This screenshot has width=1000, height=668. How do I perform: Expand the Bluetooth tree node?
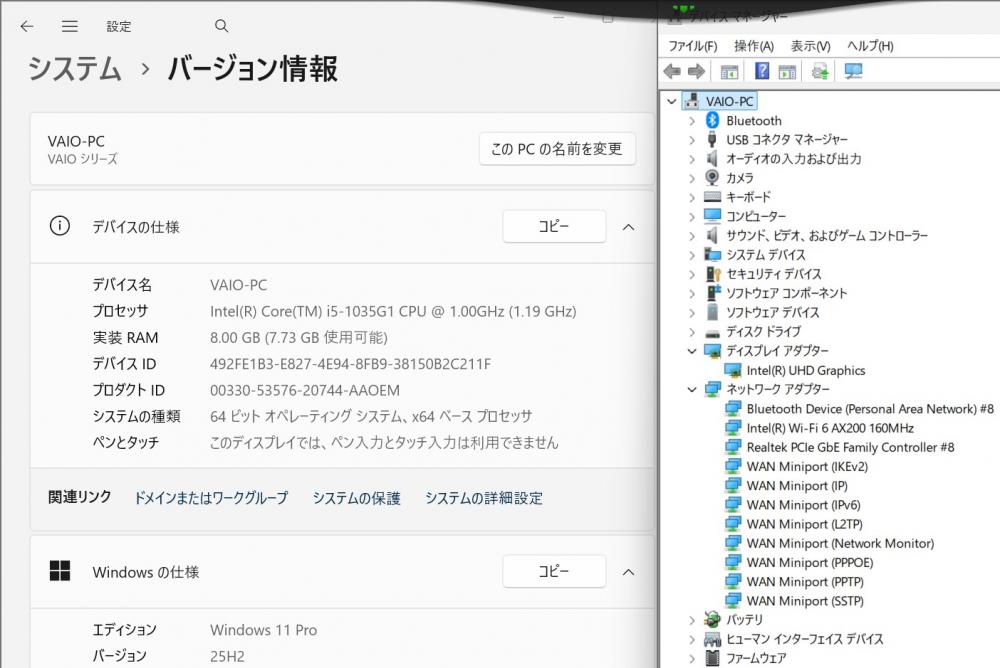click(x=692, y=121)
